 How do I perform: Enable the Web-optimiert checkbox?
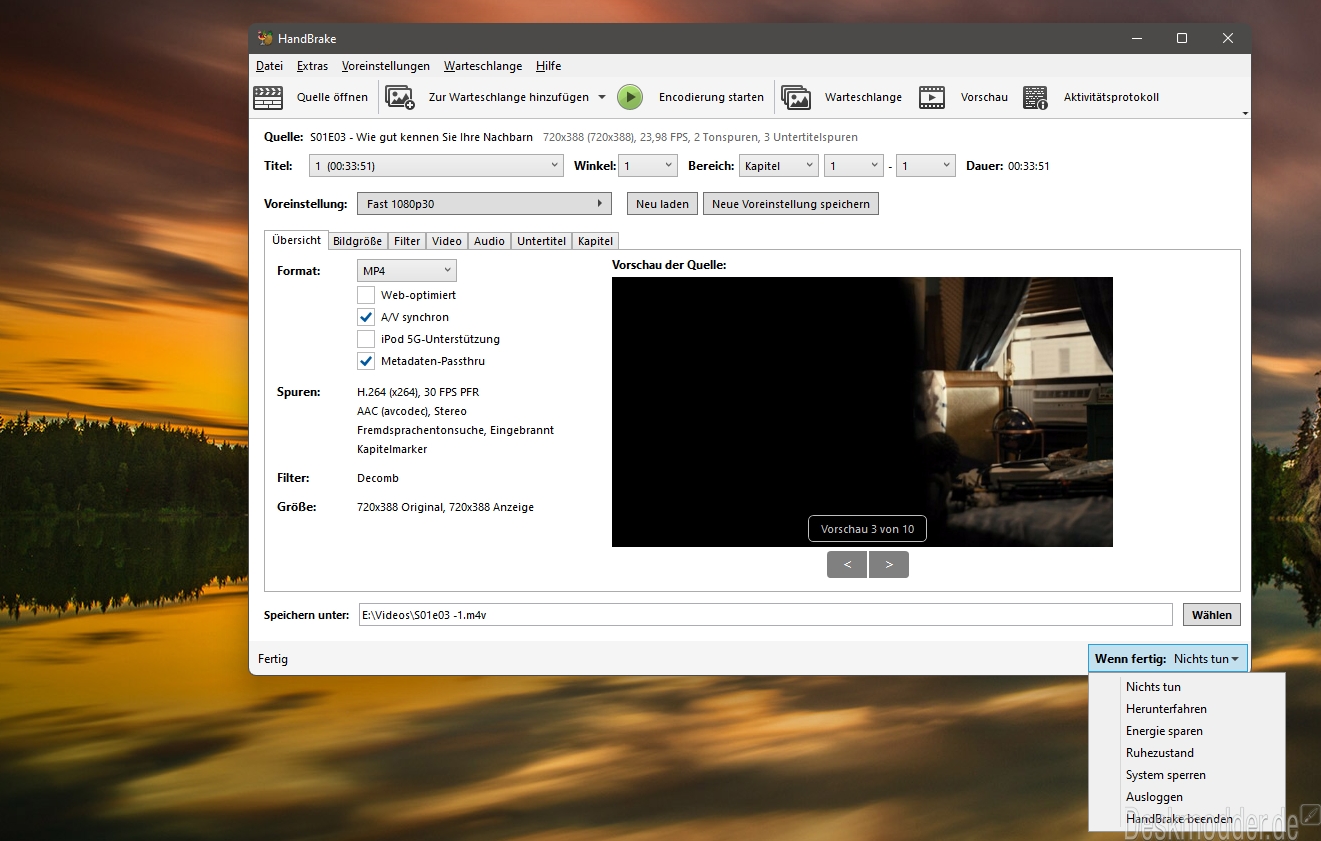click(366, 295)
